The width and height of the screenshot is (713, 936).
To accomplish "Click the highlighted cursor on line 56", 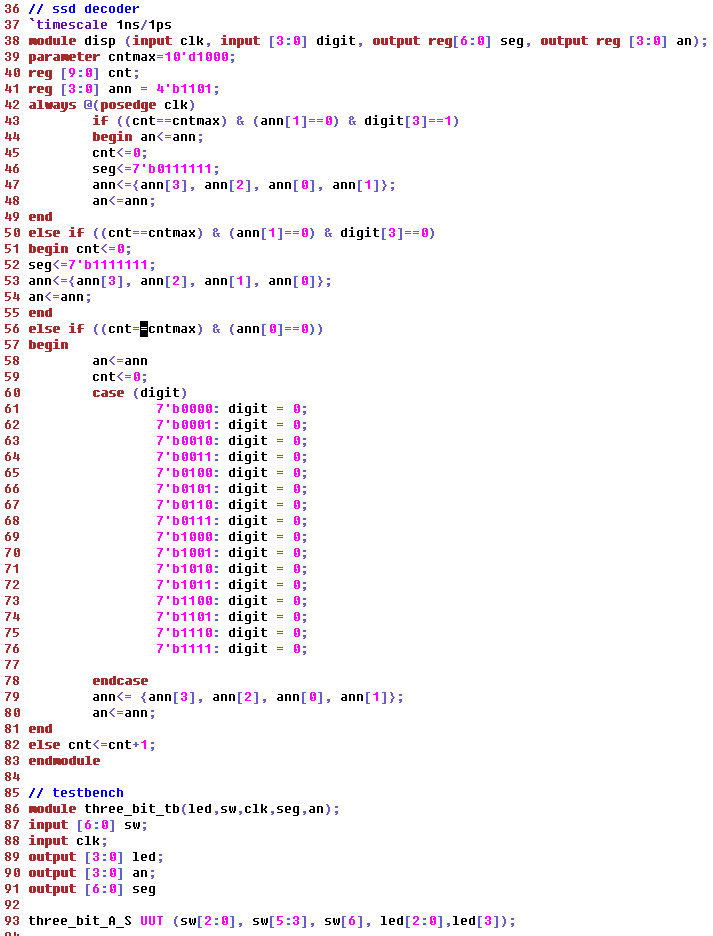I will tap(143, 329).
